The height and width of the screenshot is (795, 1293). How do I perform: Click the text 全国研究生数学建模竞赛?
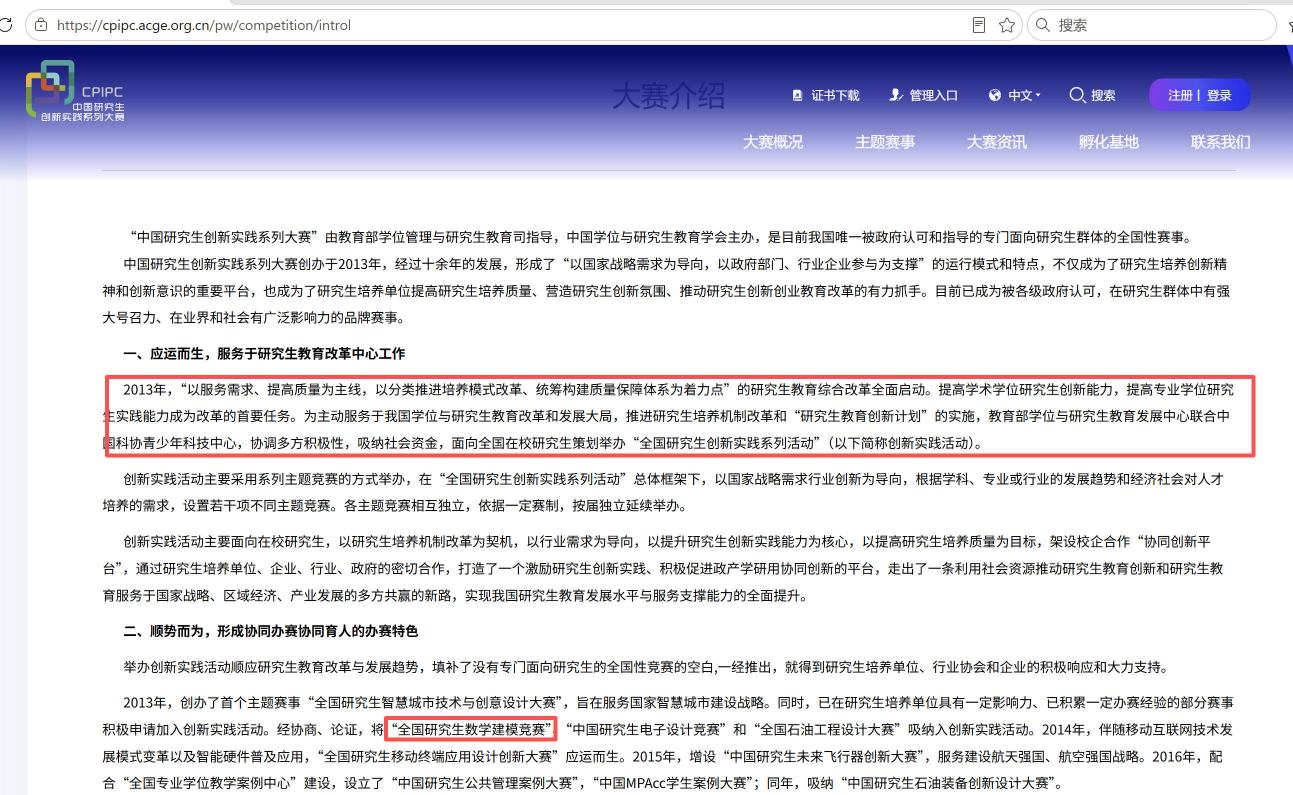tap(470, 728)
